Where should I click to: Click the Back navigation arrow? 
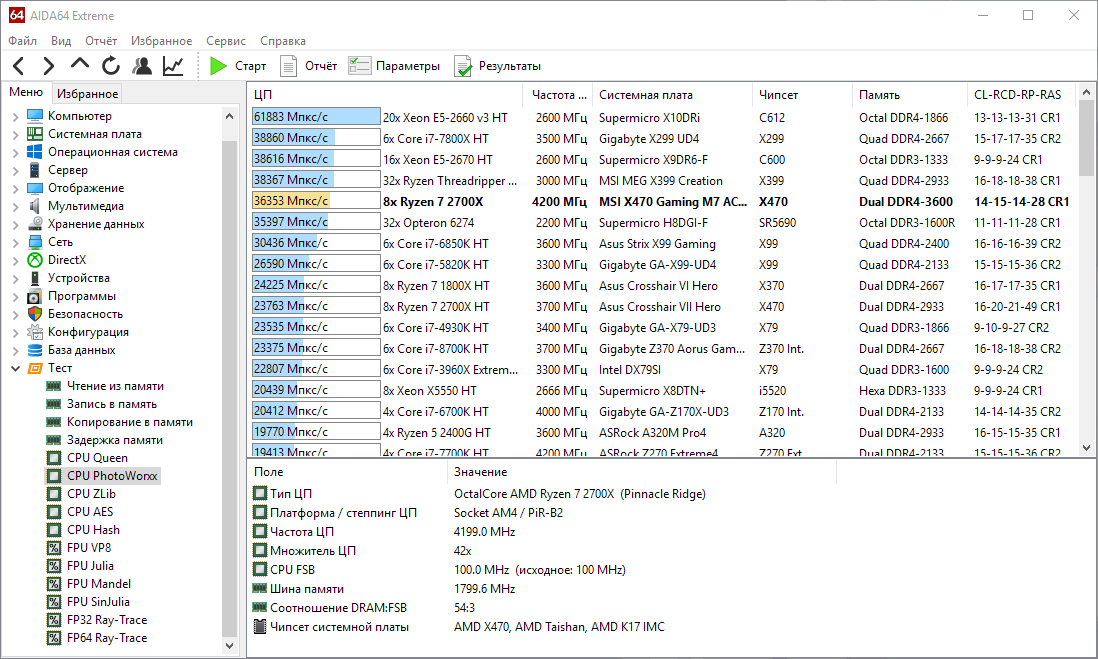[x=19, y=67]
